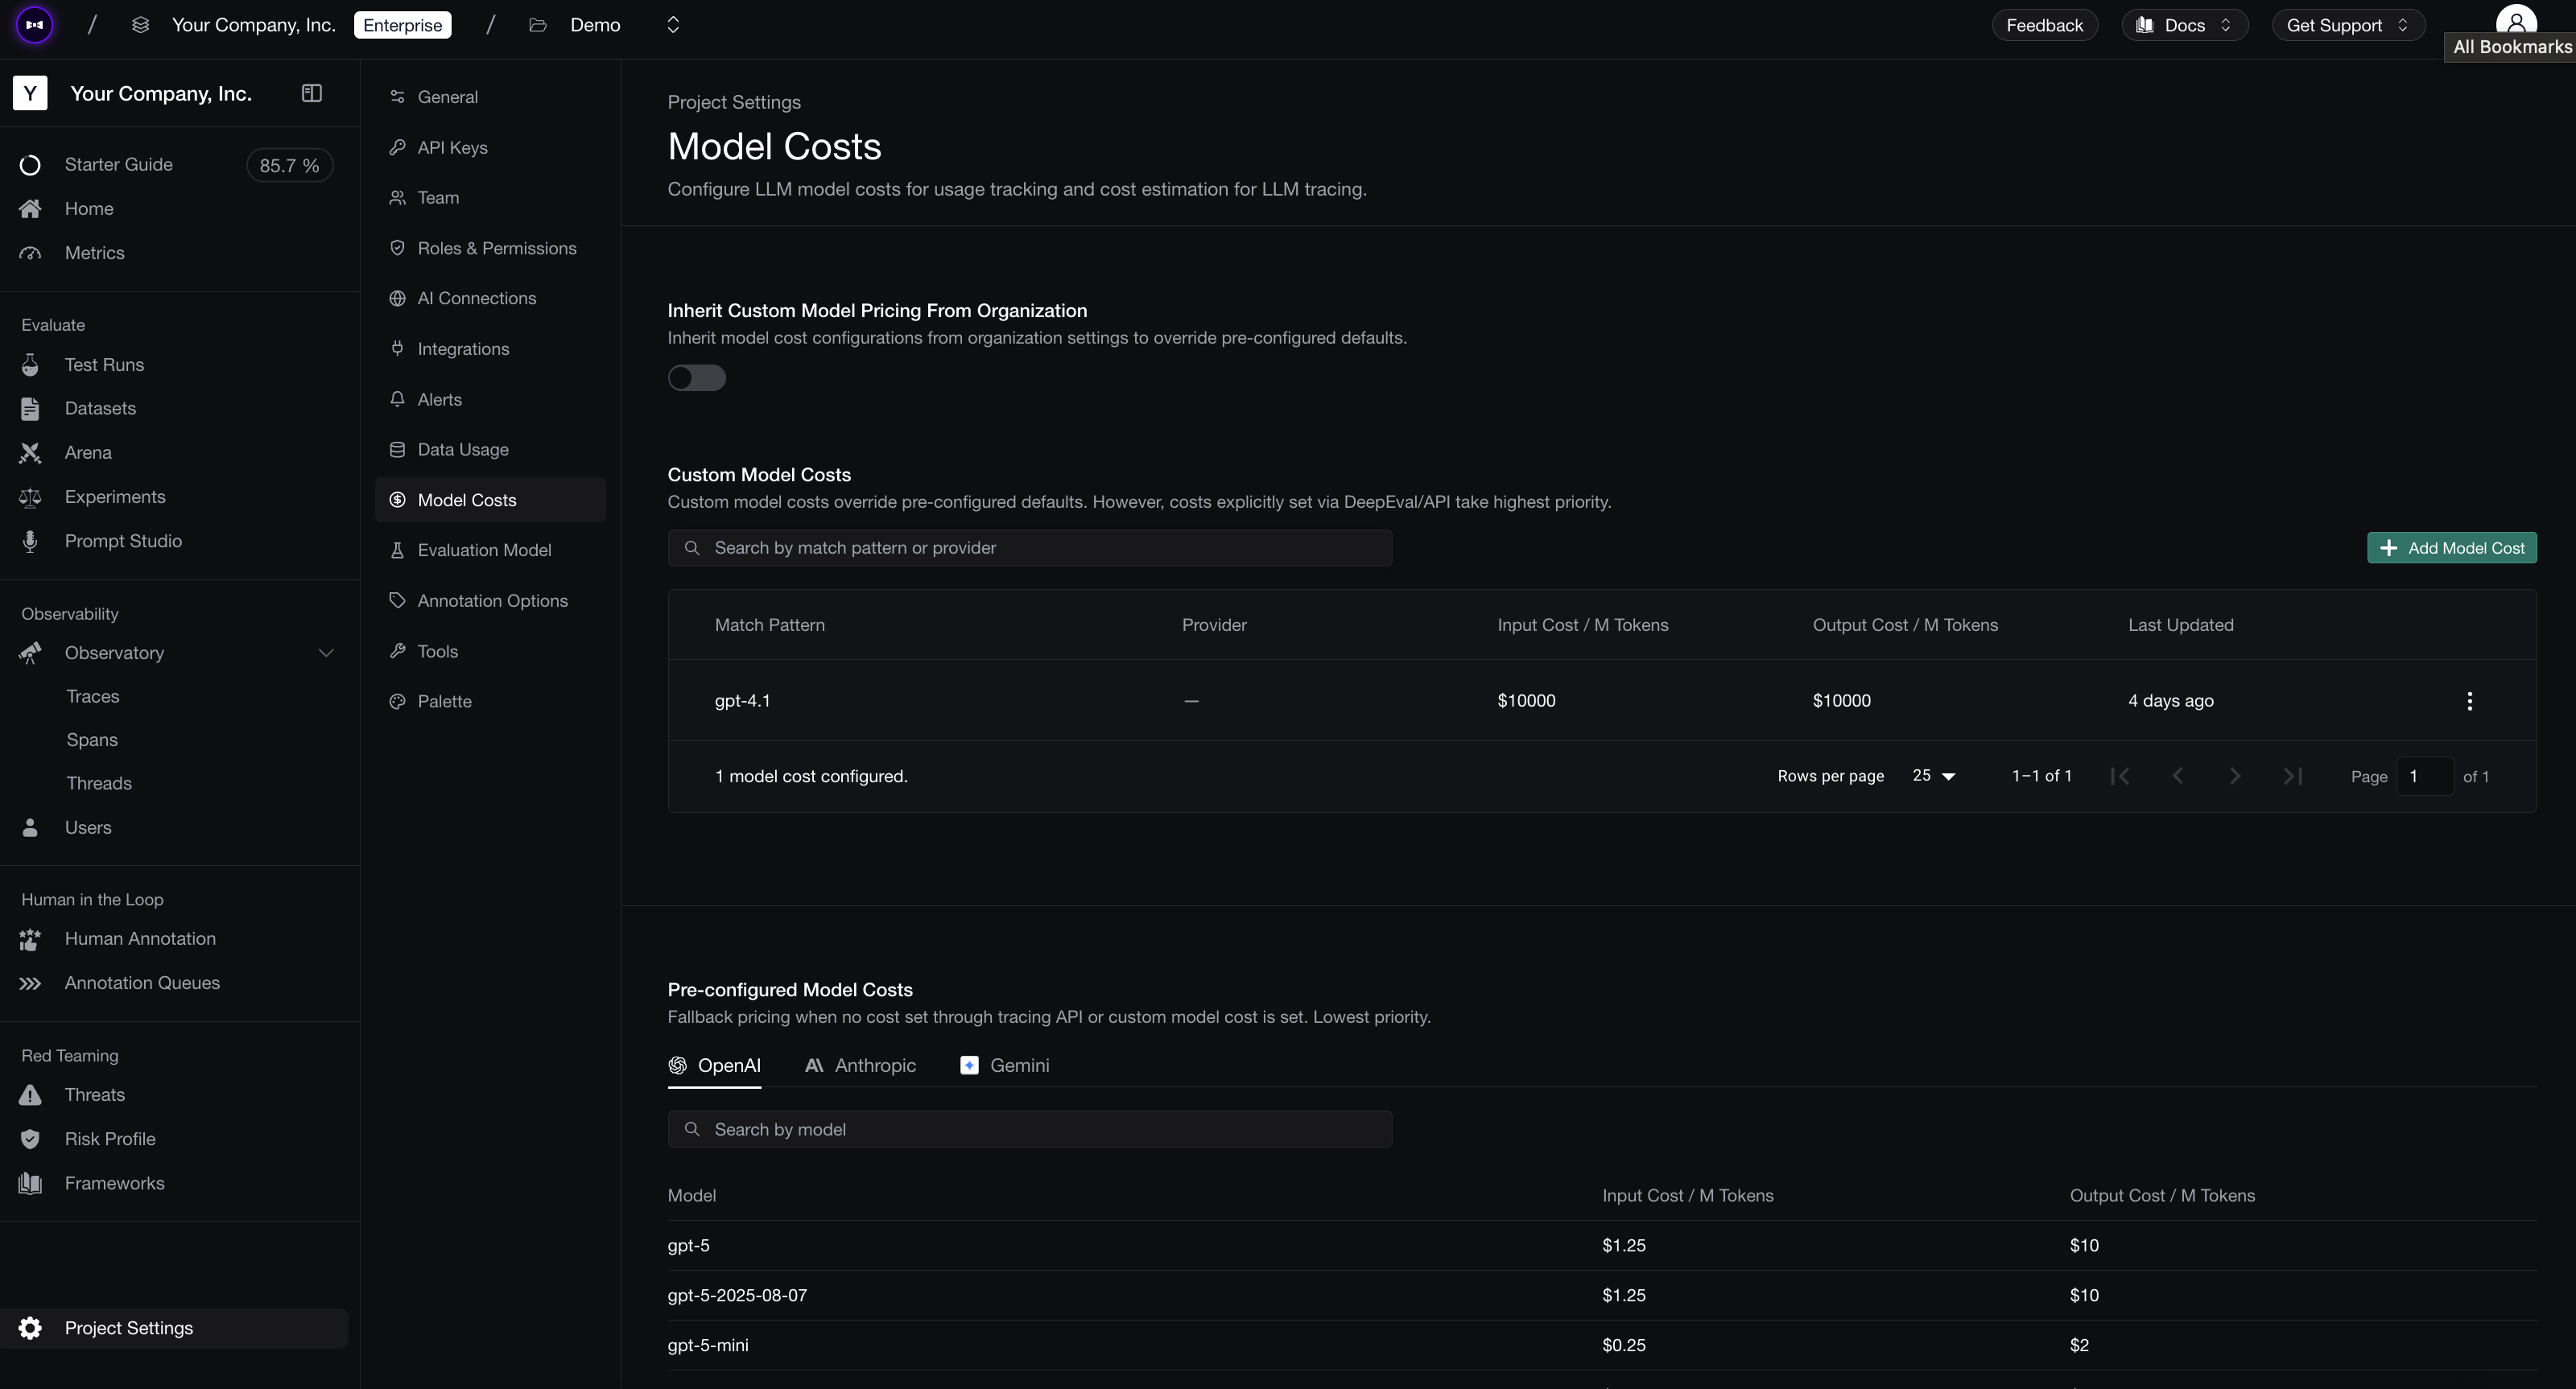
Task: Click the Your Company, Inc. breadcrumb
Action: tap(254, 25)
